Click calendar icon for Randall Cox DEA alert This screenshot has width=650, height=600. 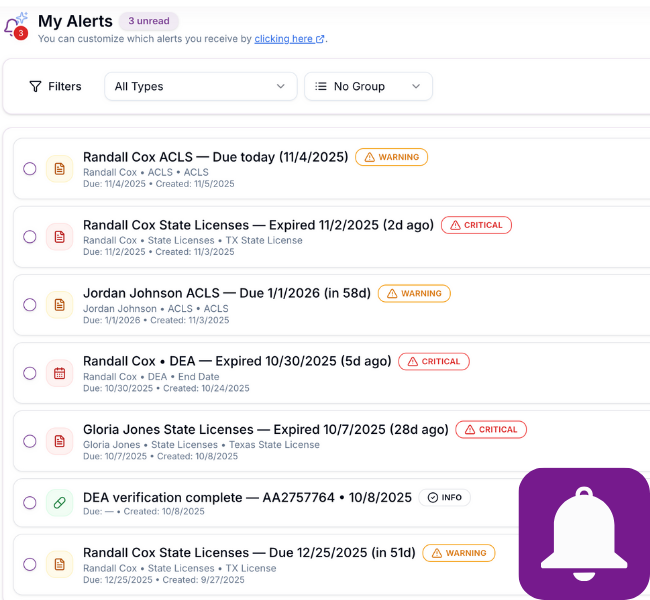59,373
